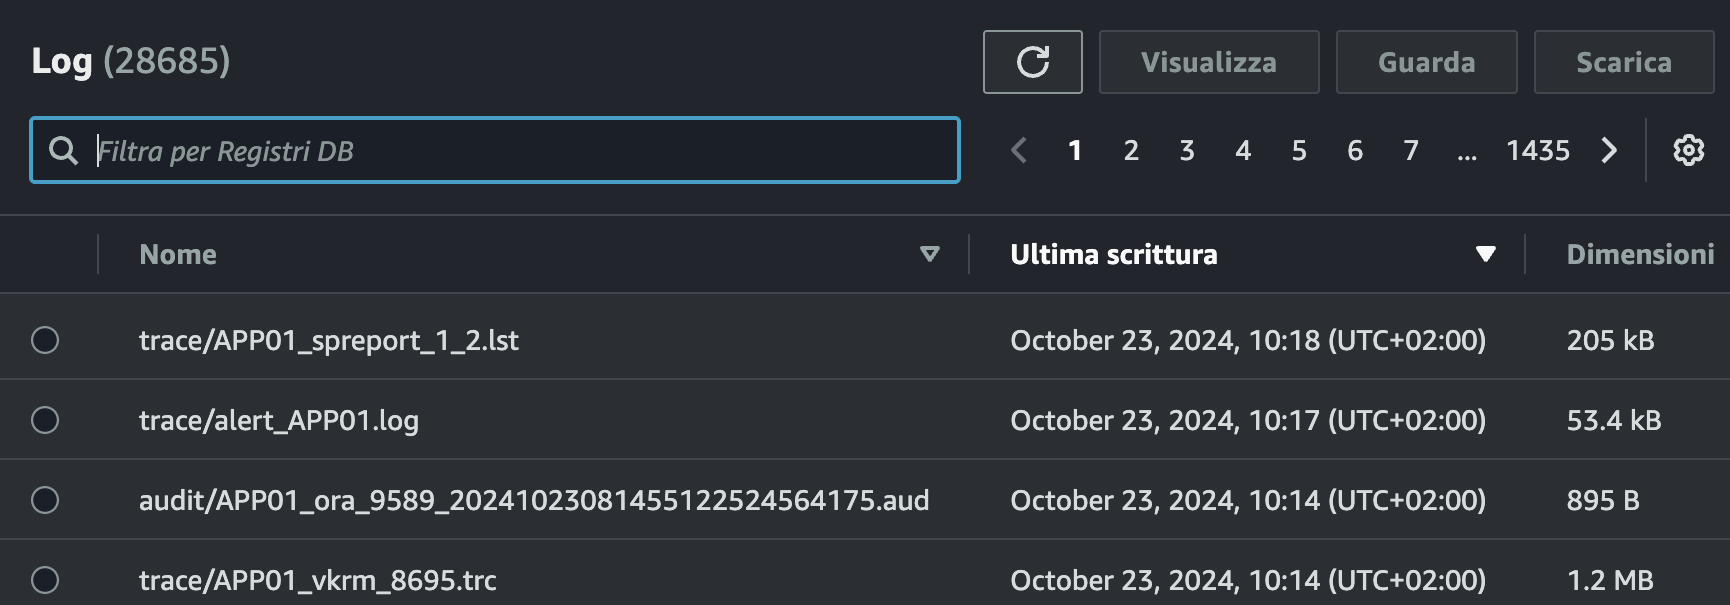
Task: Click timestamp October 23, 2024, 10:17
Action: [x=1248, y=421]
